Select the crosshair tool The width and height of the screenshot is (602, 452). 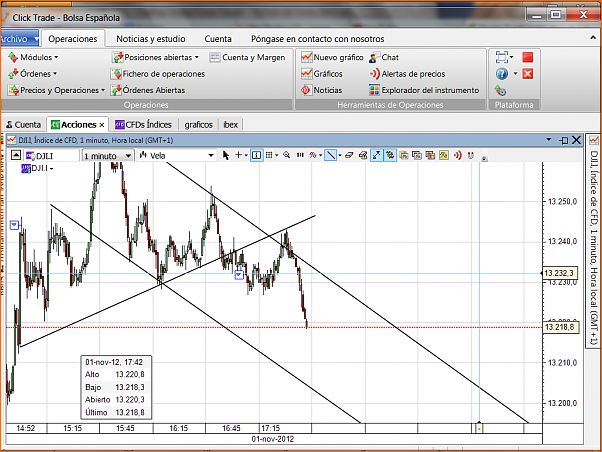238,155
